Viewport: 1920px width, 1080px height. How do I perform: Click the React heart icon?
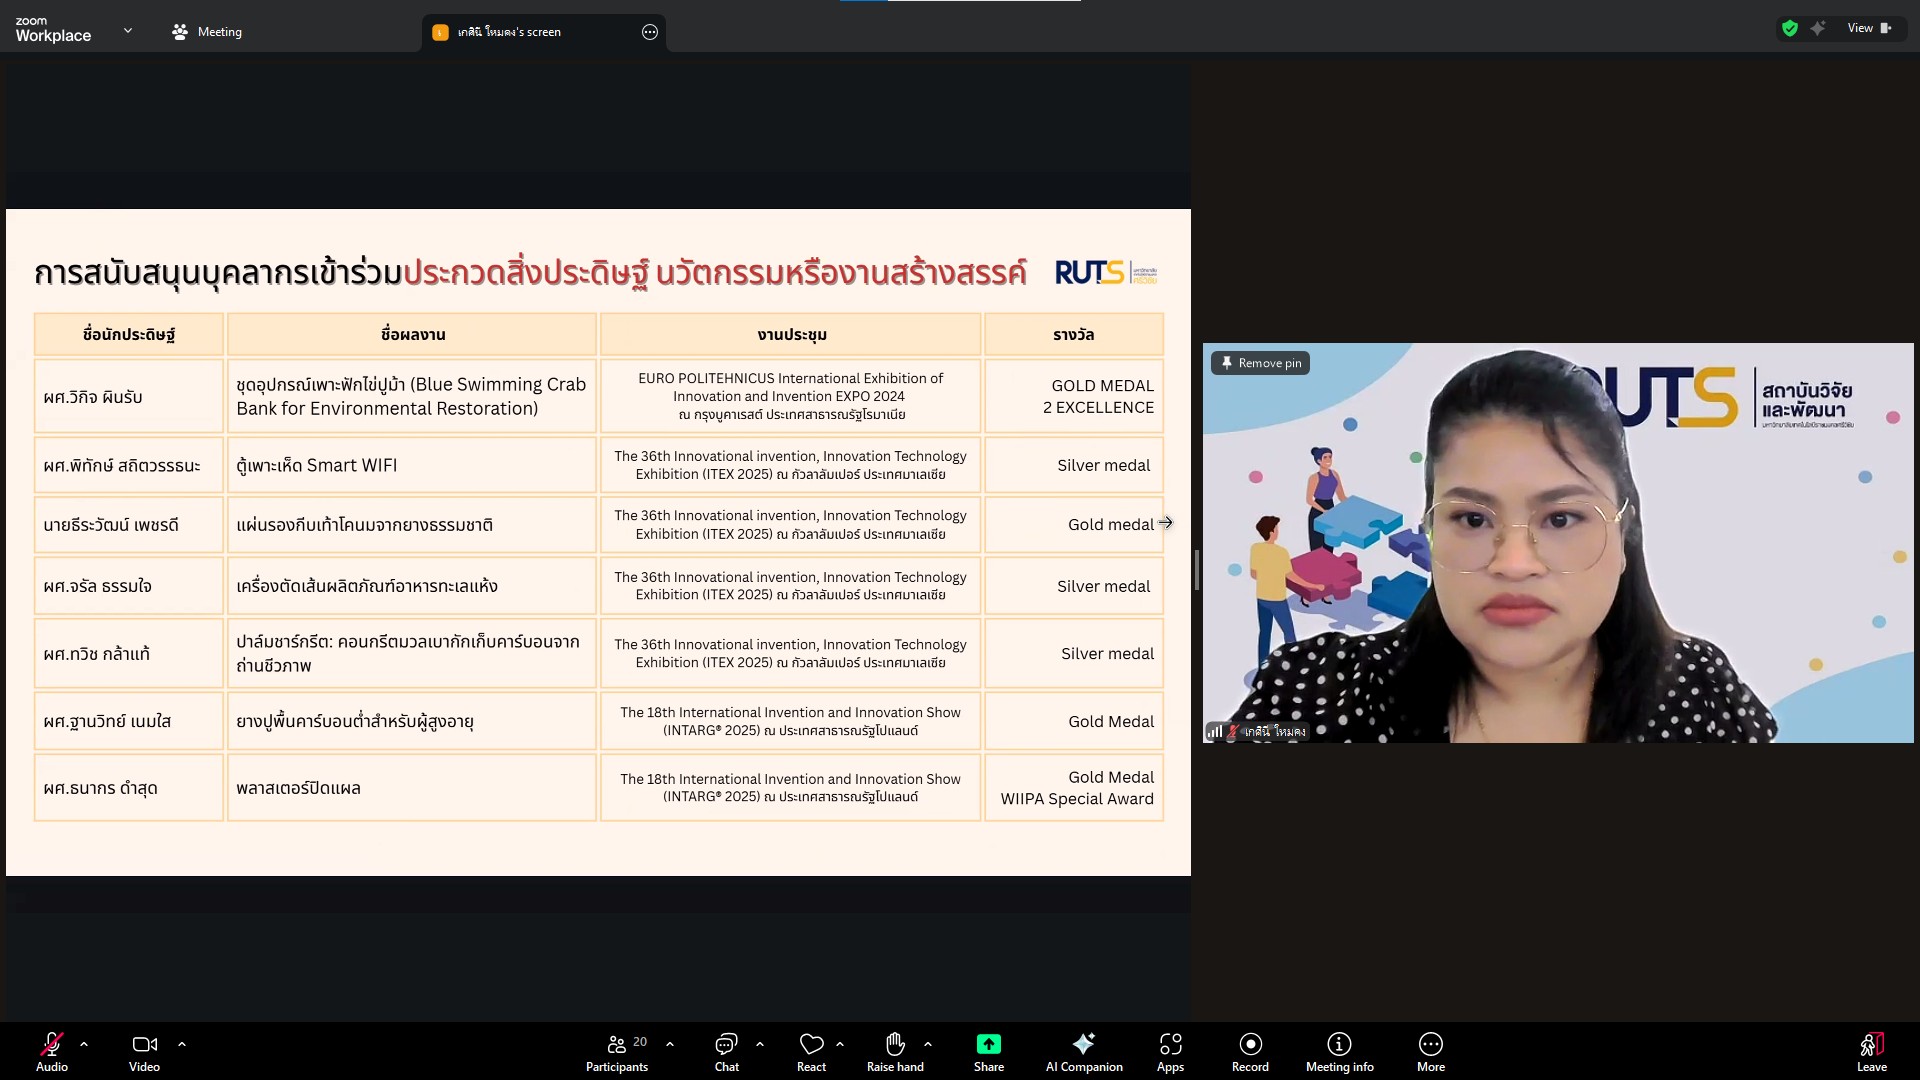pos(811,1050)
